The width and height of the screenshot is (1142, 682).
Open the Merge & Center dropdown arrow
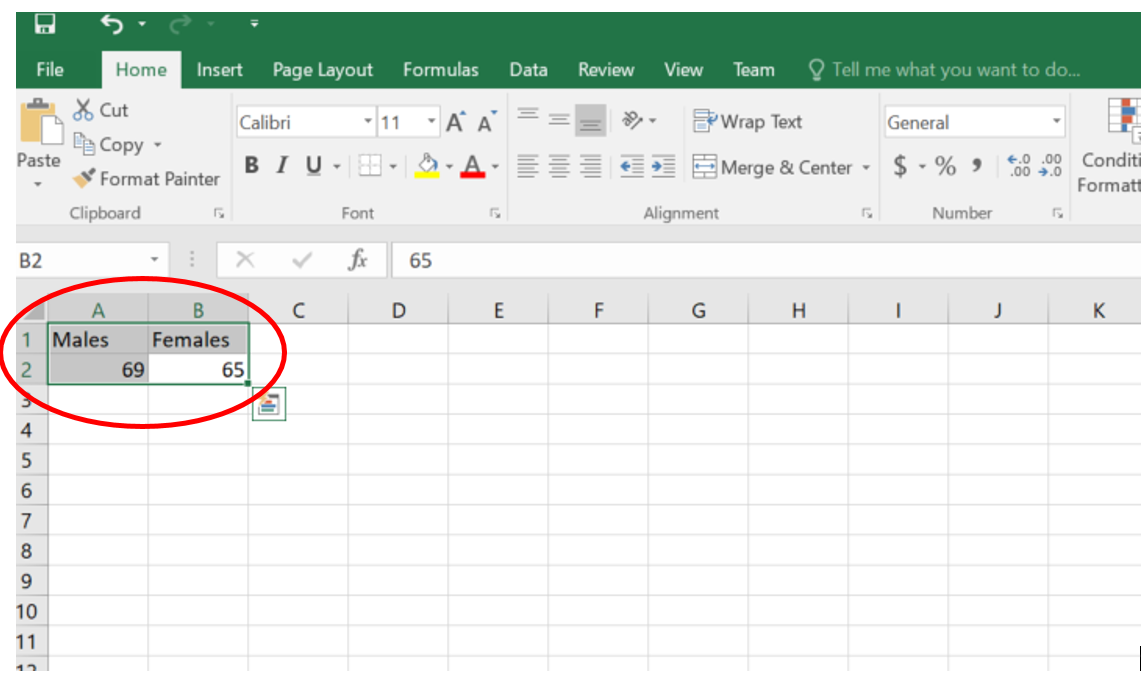coord(866,168)
